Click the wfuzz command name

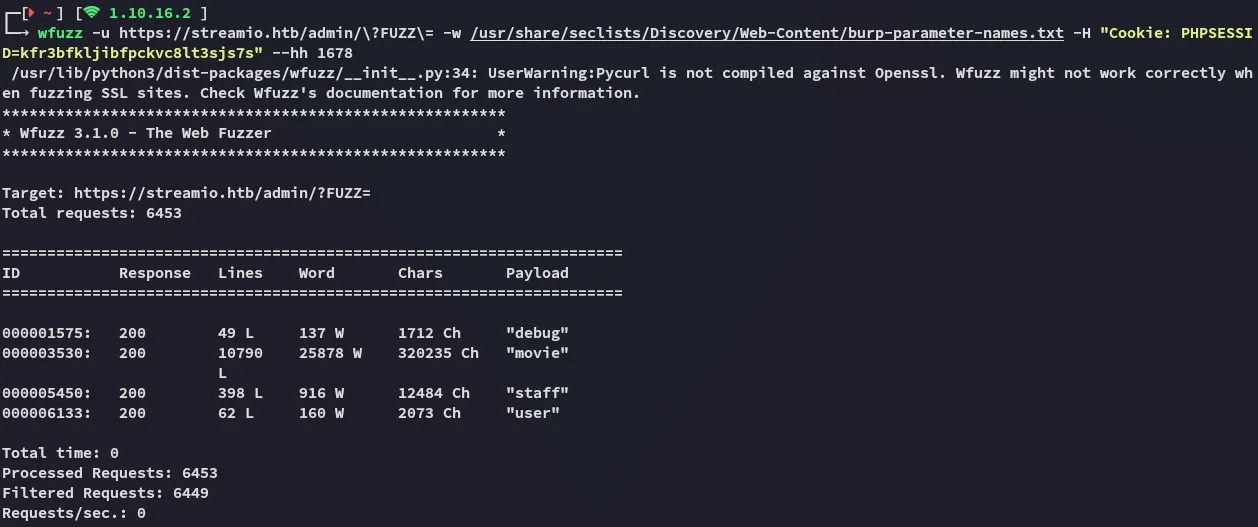(x=60, y=33)
